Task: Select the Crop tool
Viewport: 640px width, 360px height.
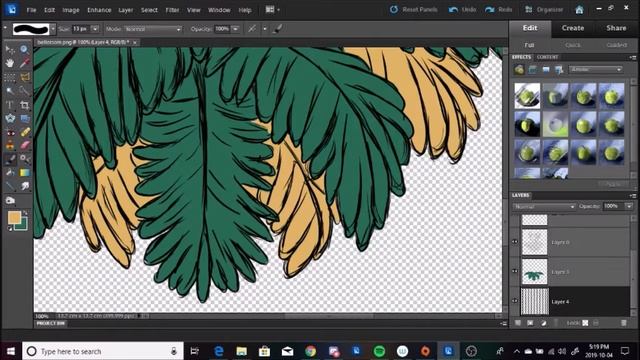Action: [24, 105]
